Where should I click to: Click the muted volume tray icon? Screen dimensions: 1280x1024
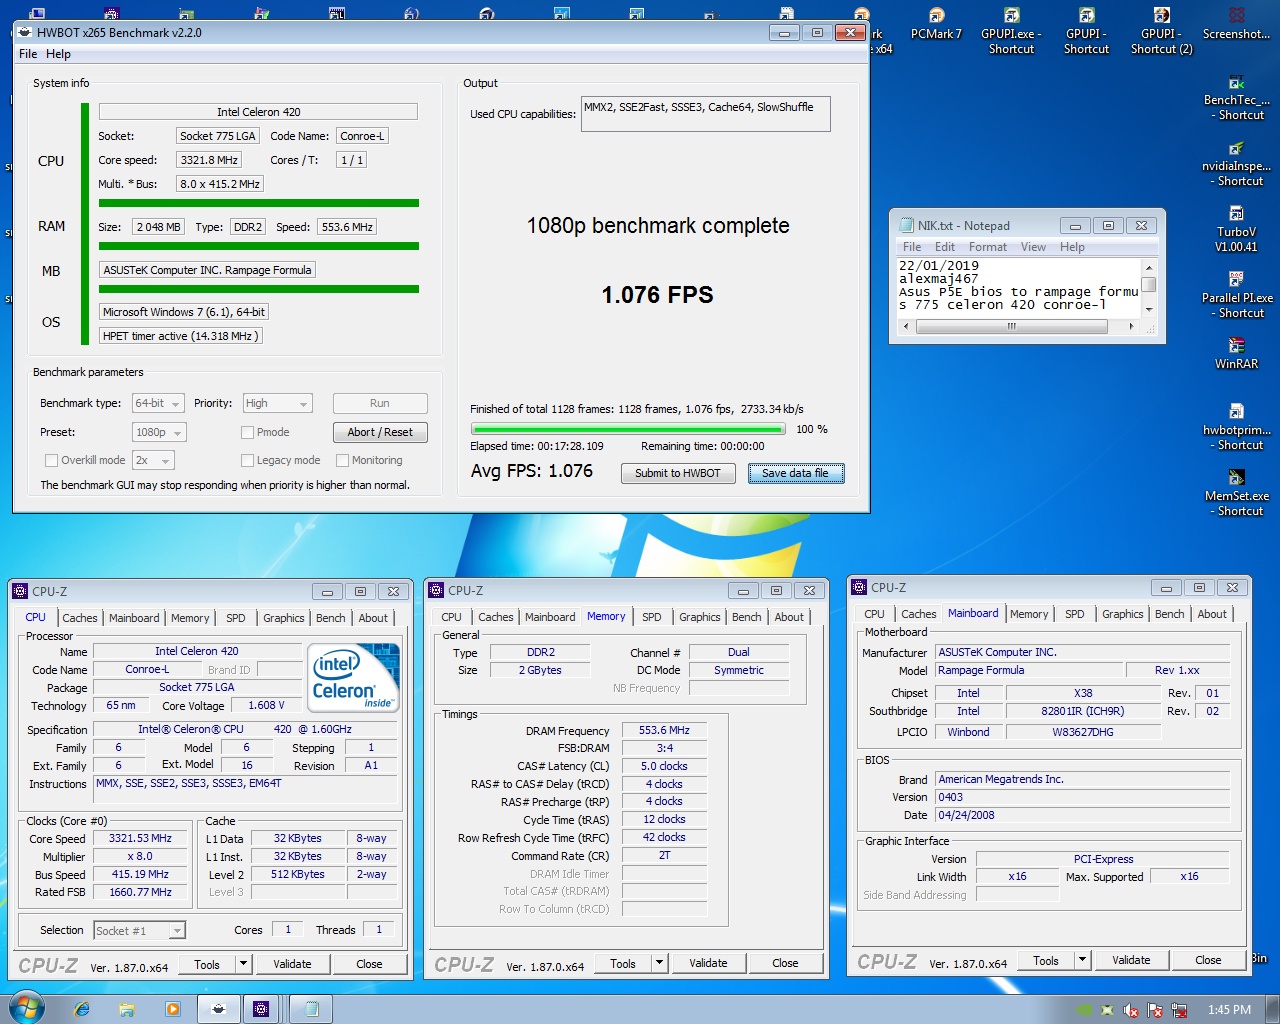(x=1131, y=1010)
